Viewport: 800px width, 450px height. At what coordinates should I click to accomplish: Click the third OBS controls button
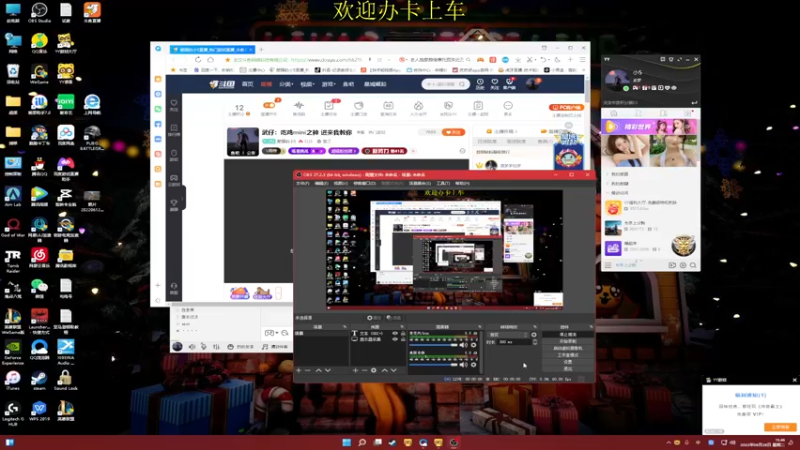pyautogui.click(x=568, y=348)
